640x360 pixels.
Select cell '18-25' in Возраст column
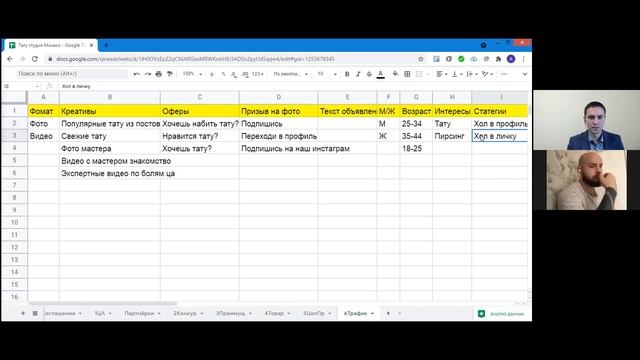point(416,149)
